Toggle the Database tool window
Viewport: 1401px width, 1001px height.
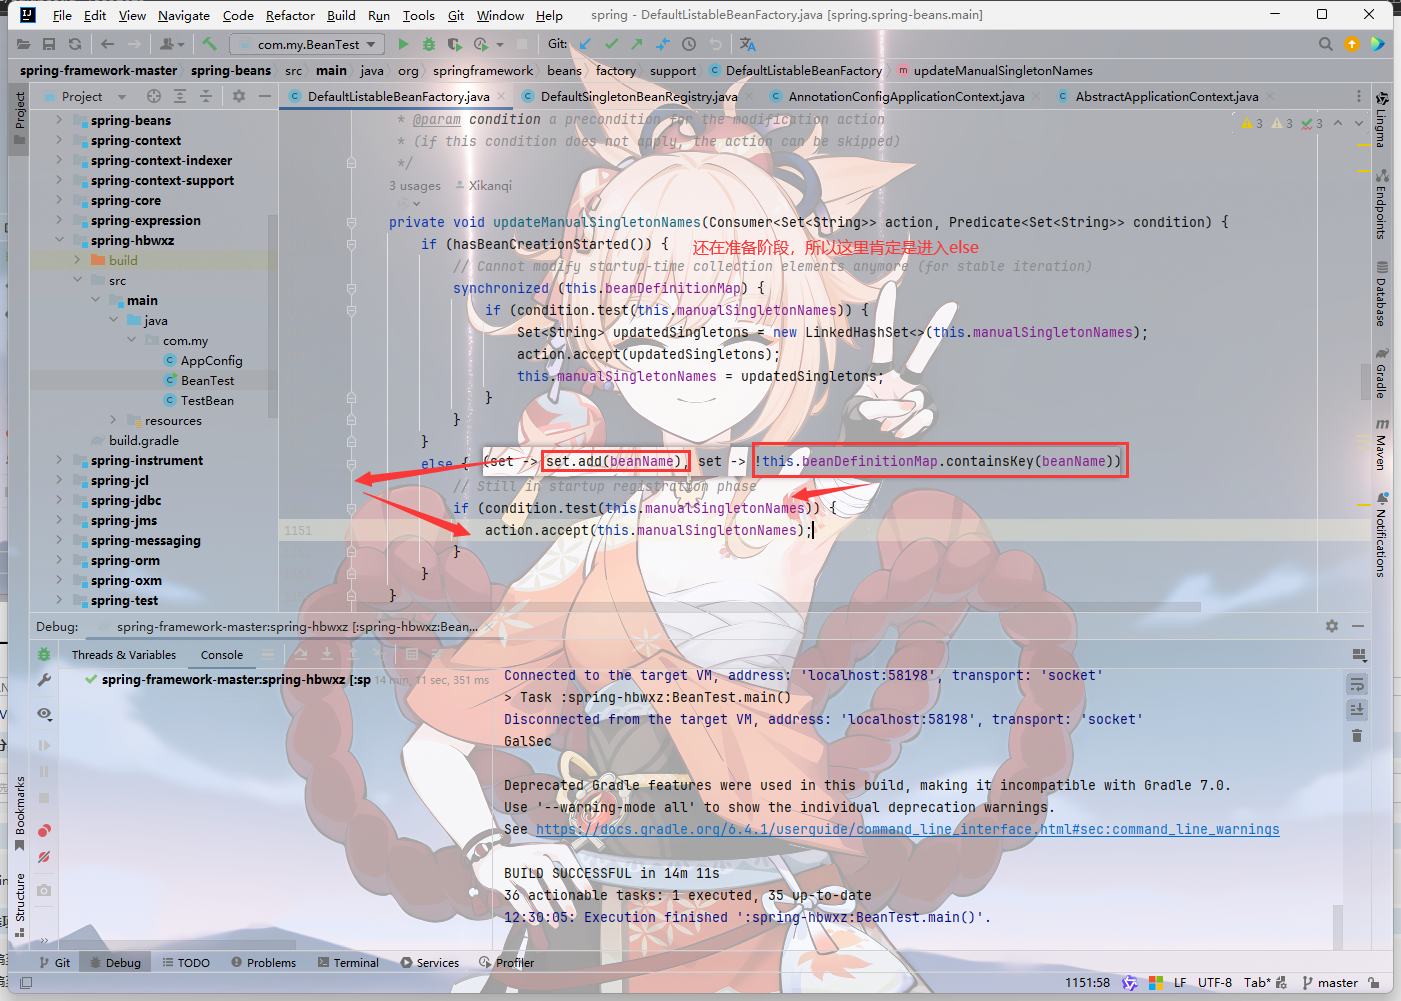[1381, 294]
